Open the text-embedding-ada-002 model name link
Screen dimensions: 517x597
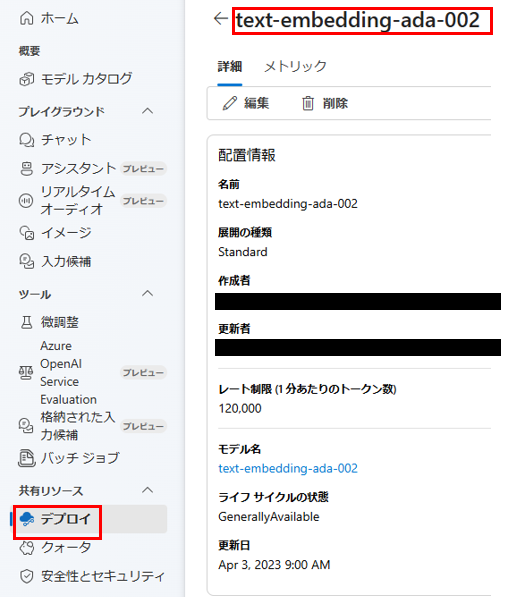[x=288, y=468]
